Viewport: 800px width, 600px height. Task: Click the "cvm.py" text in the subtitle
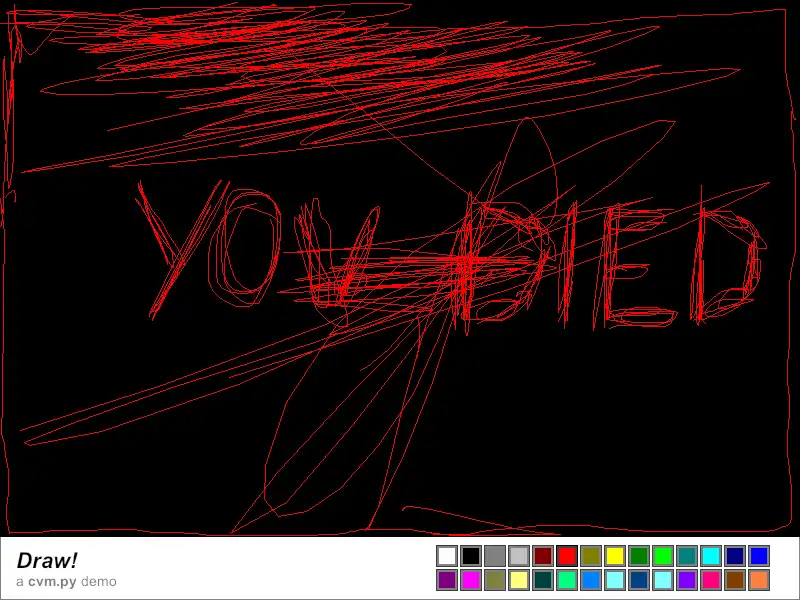52,582
